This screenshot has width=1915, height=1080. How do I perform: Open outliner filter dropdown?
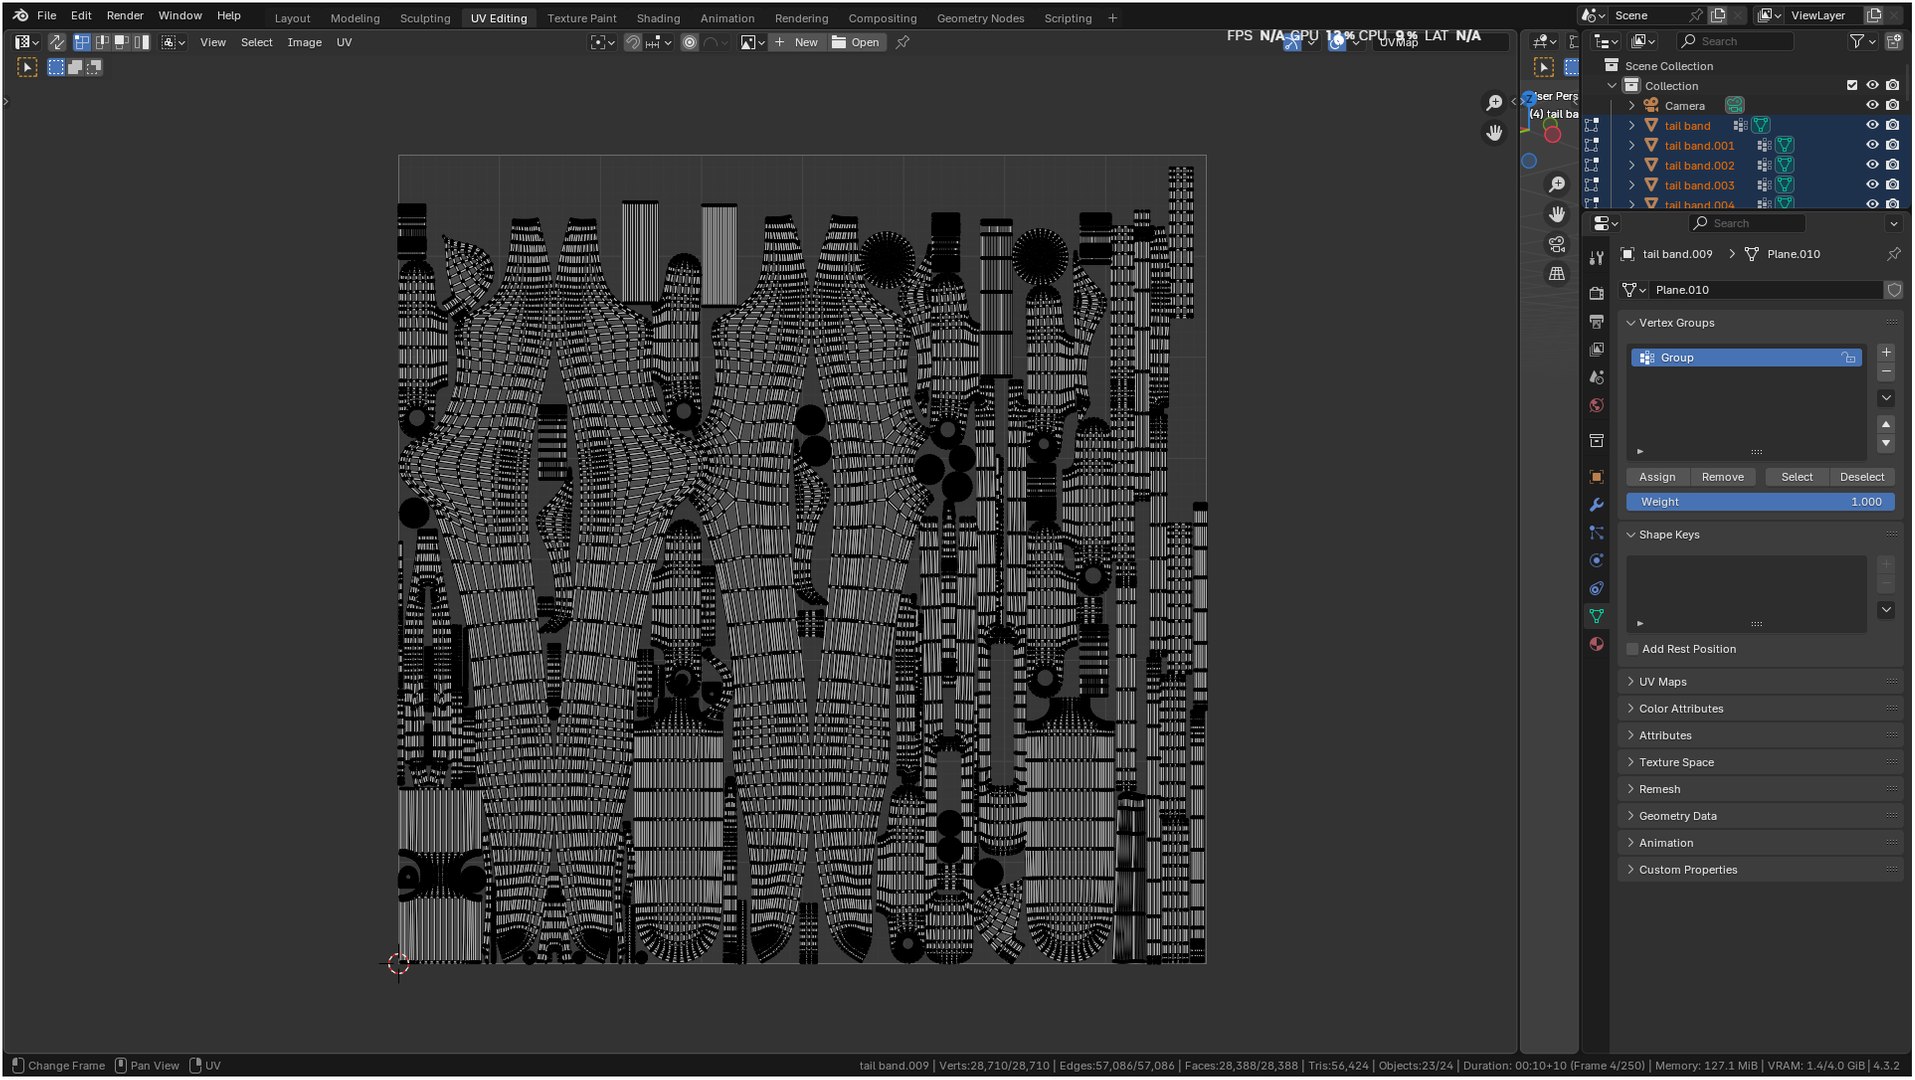point(1861,41)
